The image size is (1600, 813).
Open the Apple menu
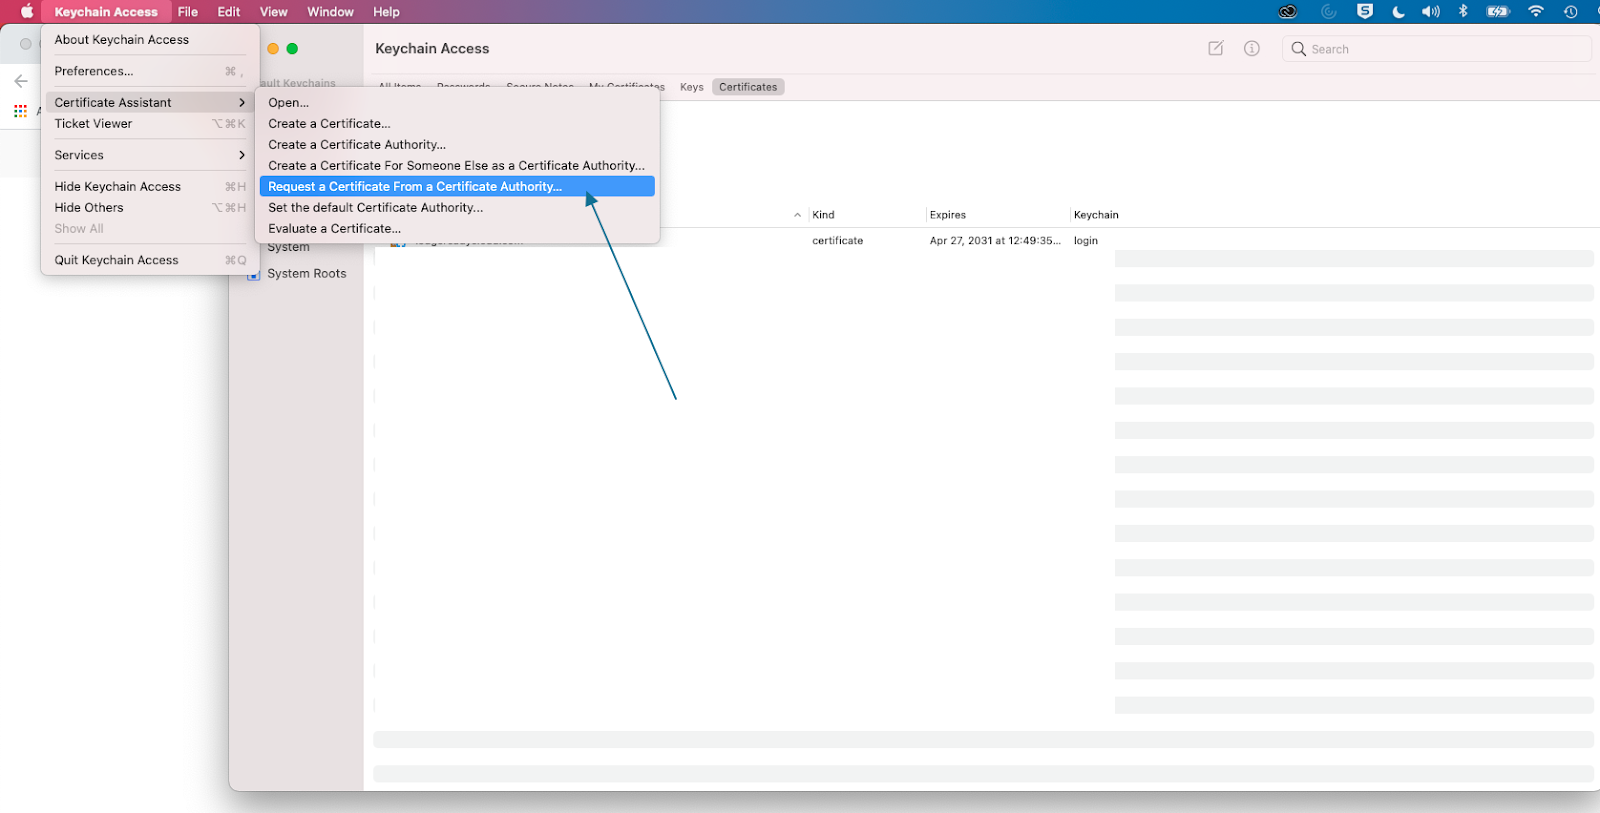click(27, 12)
